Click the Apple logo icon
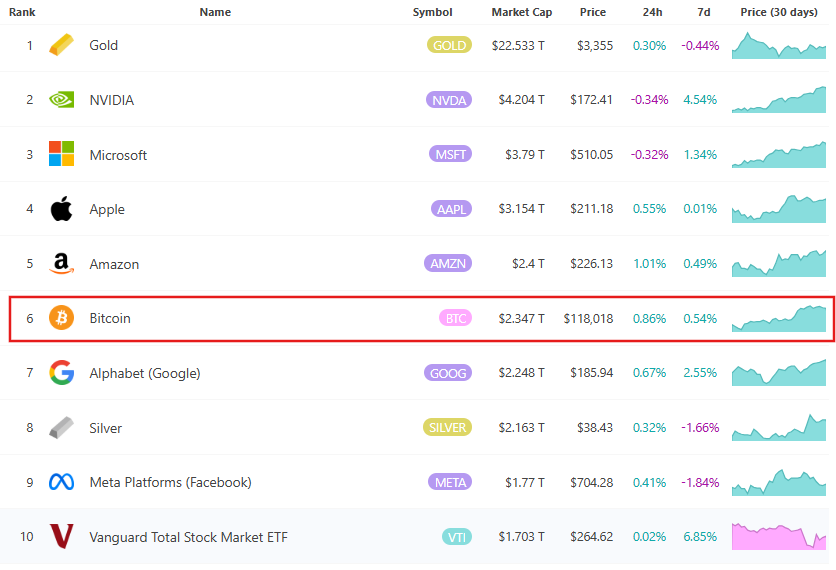The width and height of the screenshot is (836, 570). pos(61,208)
